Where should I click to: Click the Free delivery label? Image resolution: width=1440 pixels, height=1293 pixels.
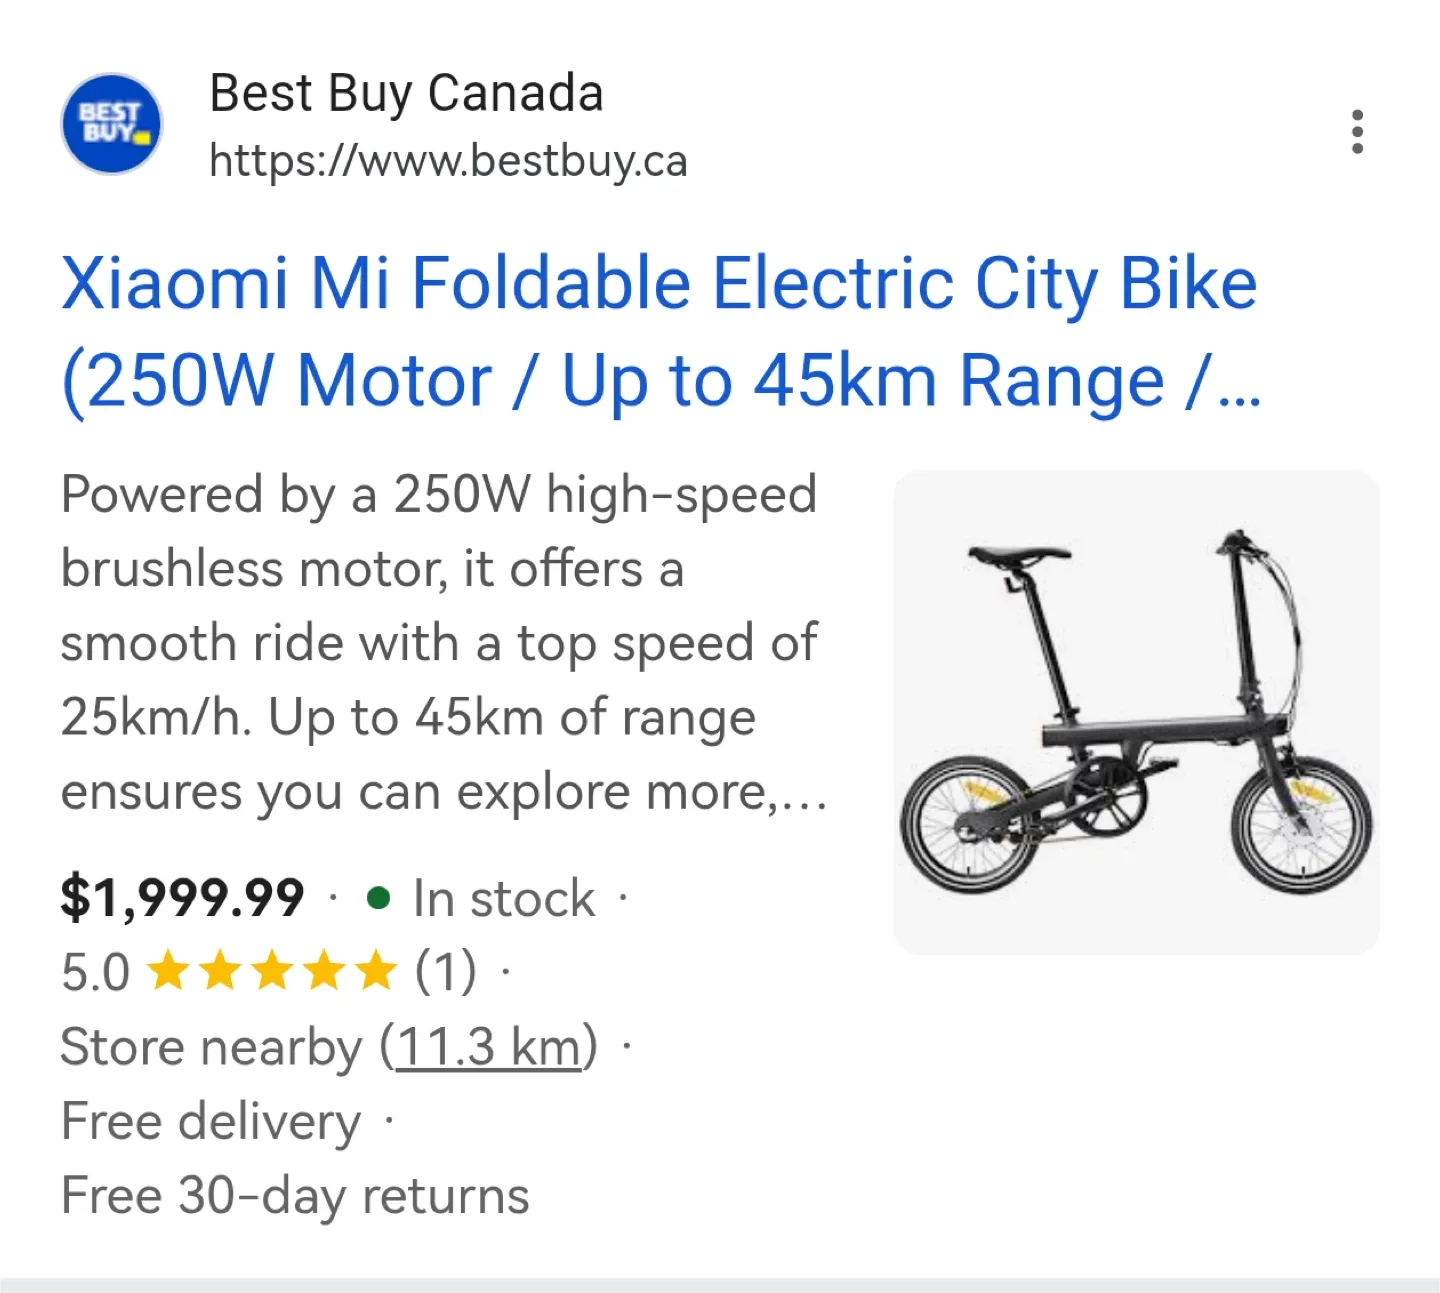click(x=210, y=1121)
